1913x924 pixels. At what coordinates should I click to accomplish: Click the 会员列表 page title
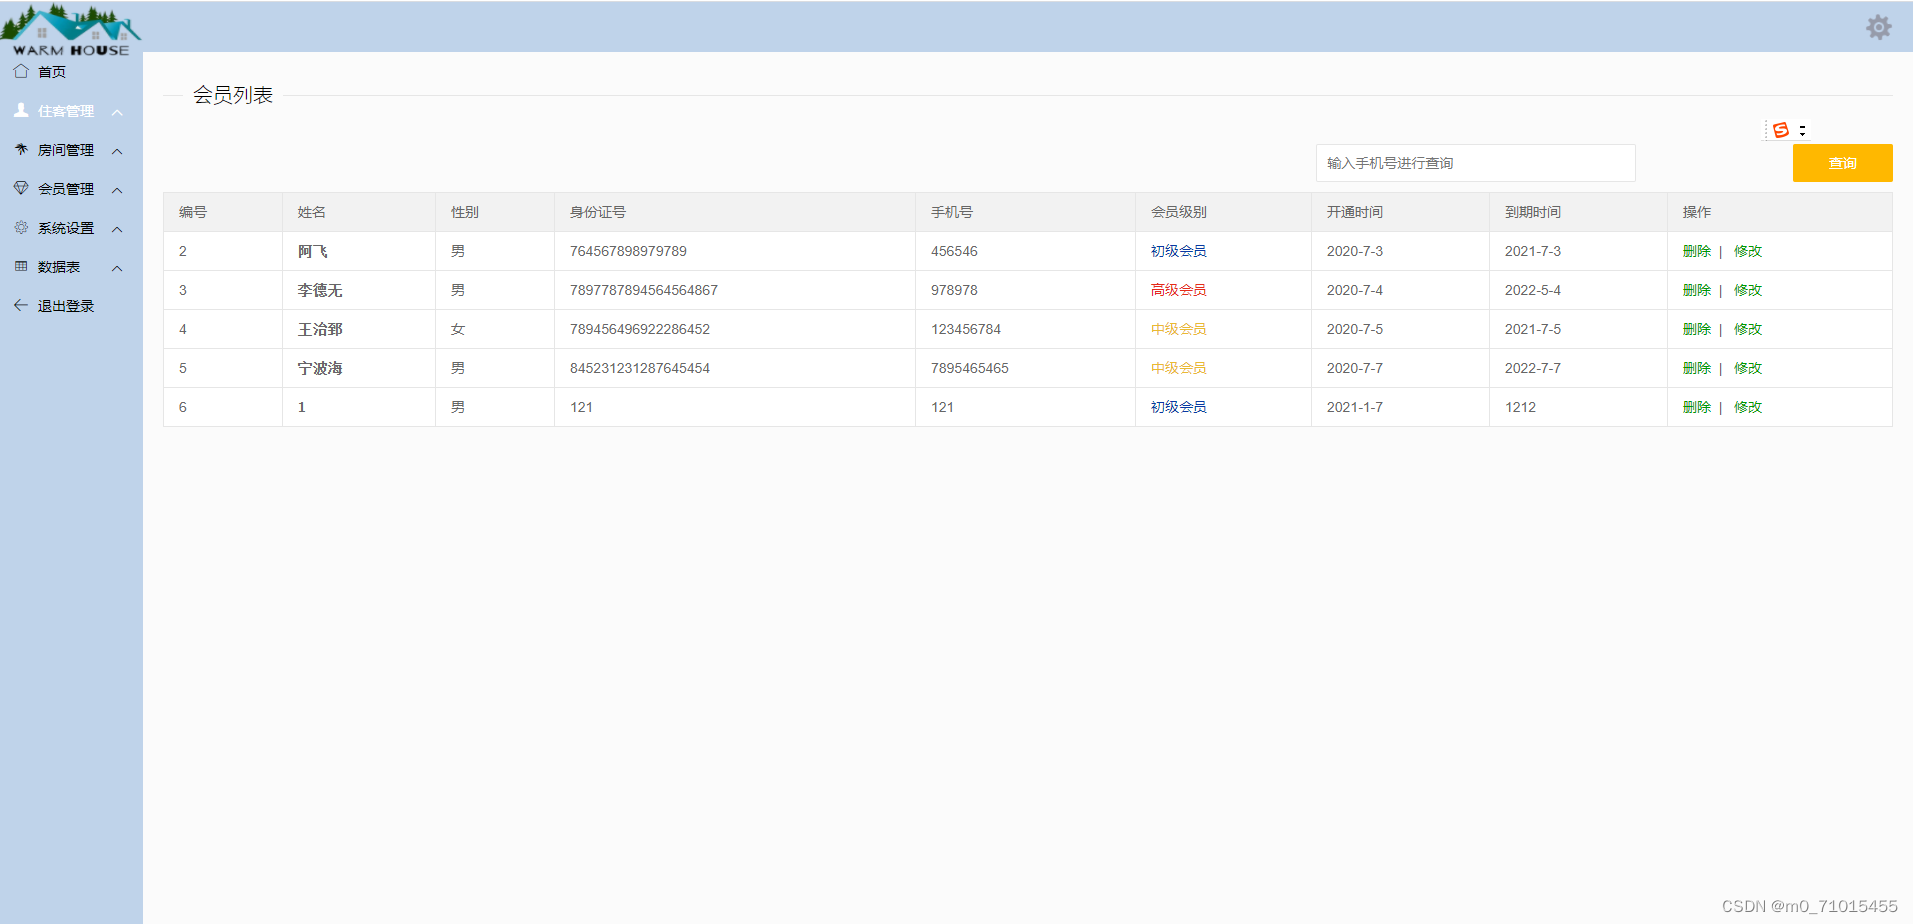tap(232, 95)
